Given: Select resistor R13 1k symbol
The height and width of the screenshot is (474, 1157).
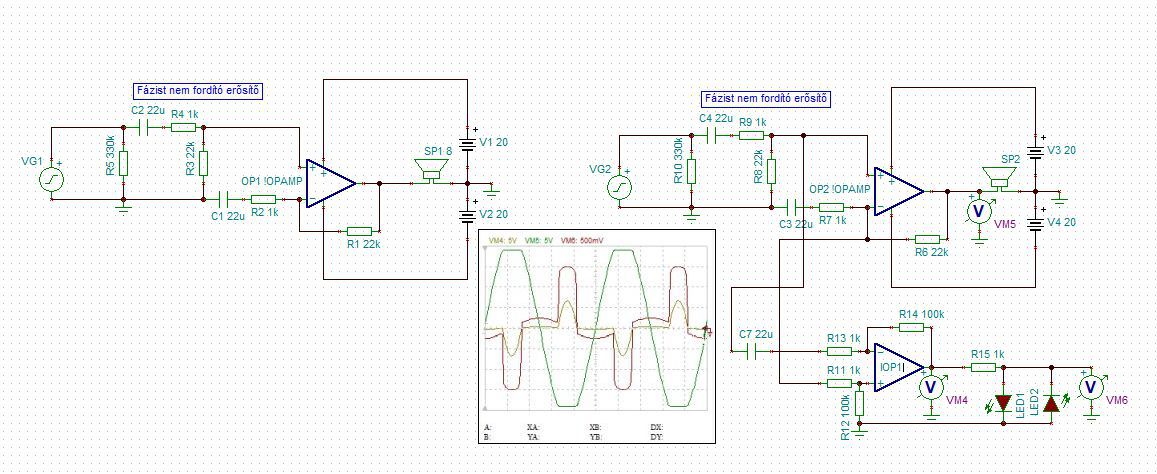Looking at the screenshot, I should point(840,351).
